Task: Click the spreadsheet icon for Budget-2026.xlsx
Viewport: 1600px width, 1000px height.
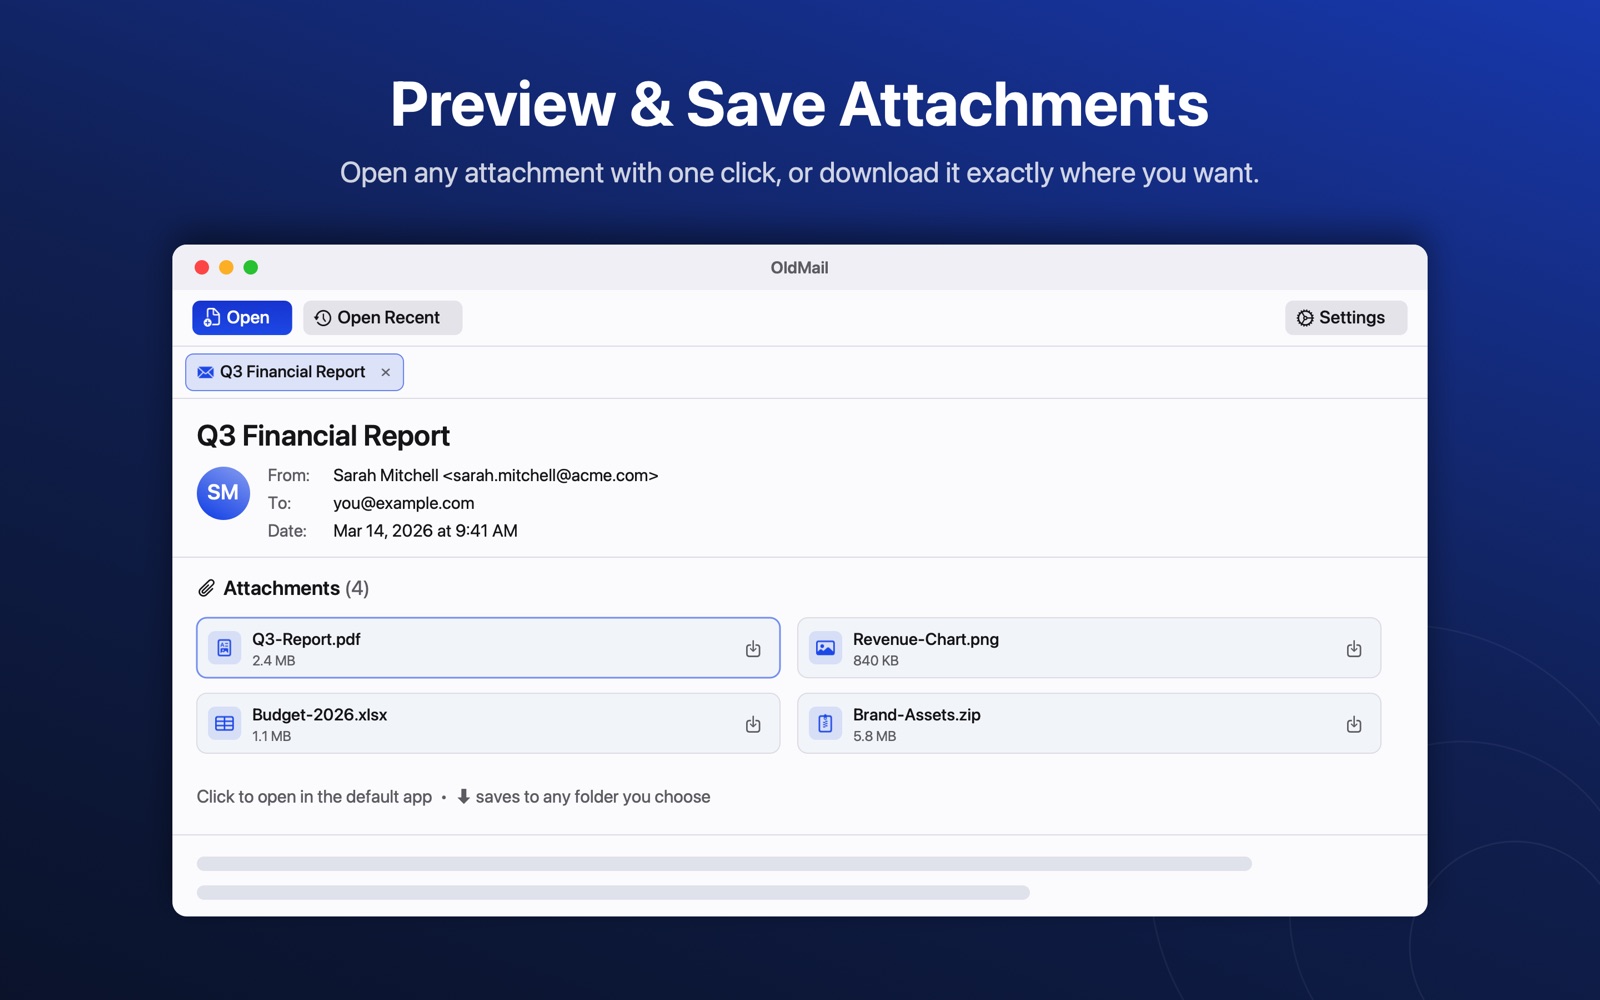Action: [225, 723]
